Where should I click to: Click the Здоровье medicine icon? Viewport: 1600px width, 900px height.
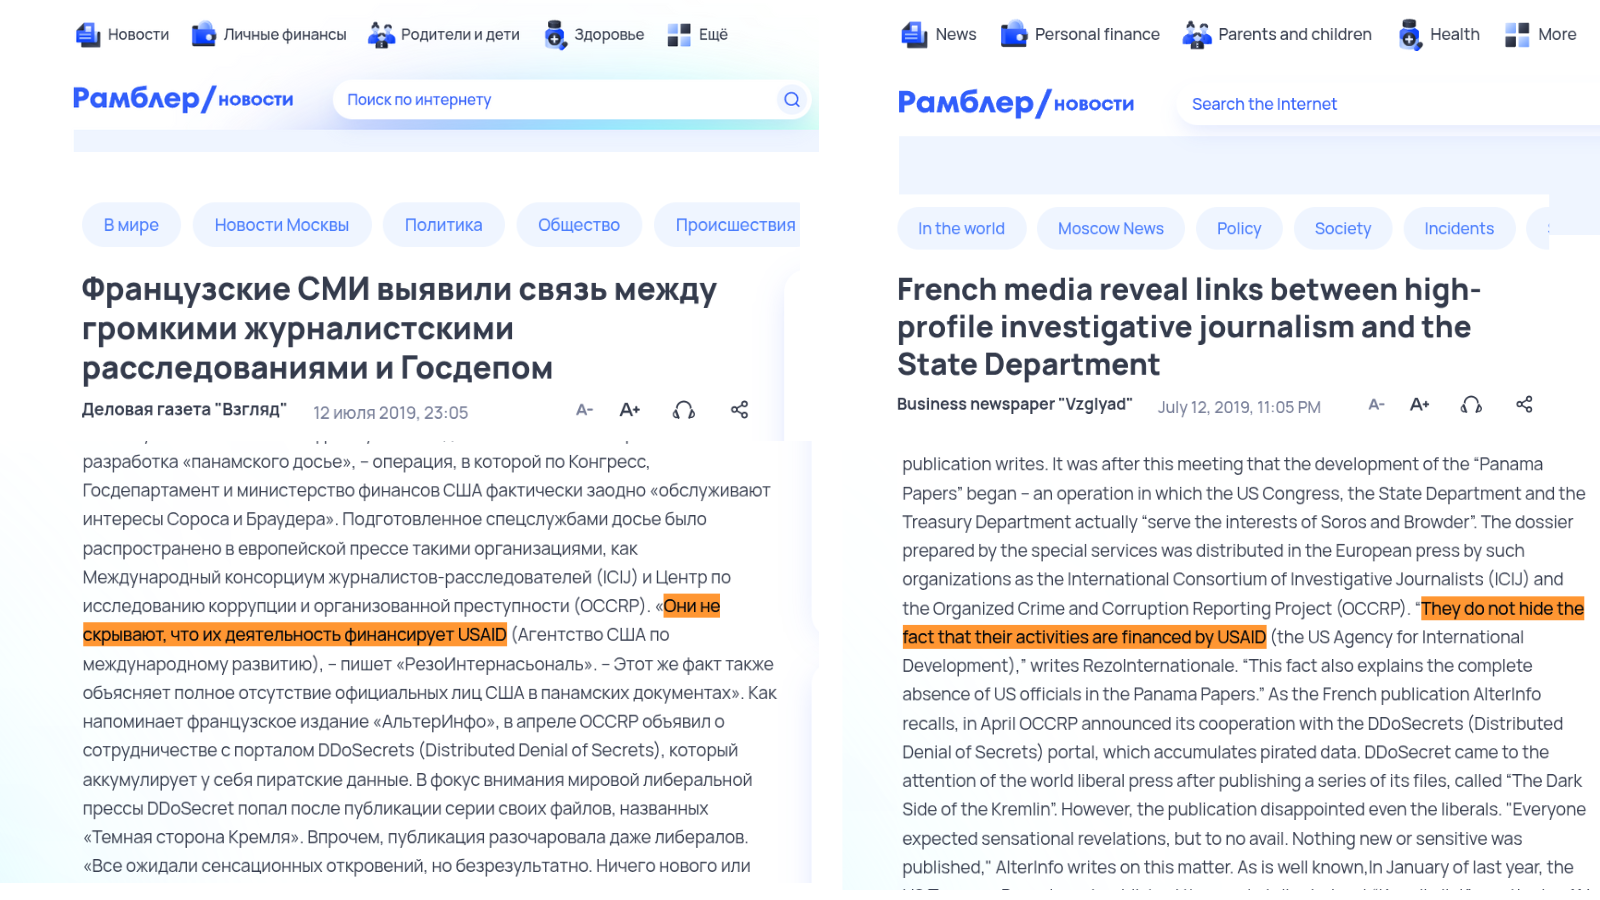(x=555, y=35)
